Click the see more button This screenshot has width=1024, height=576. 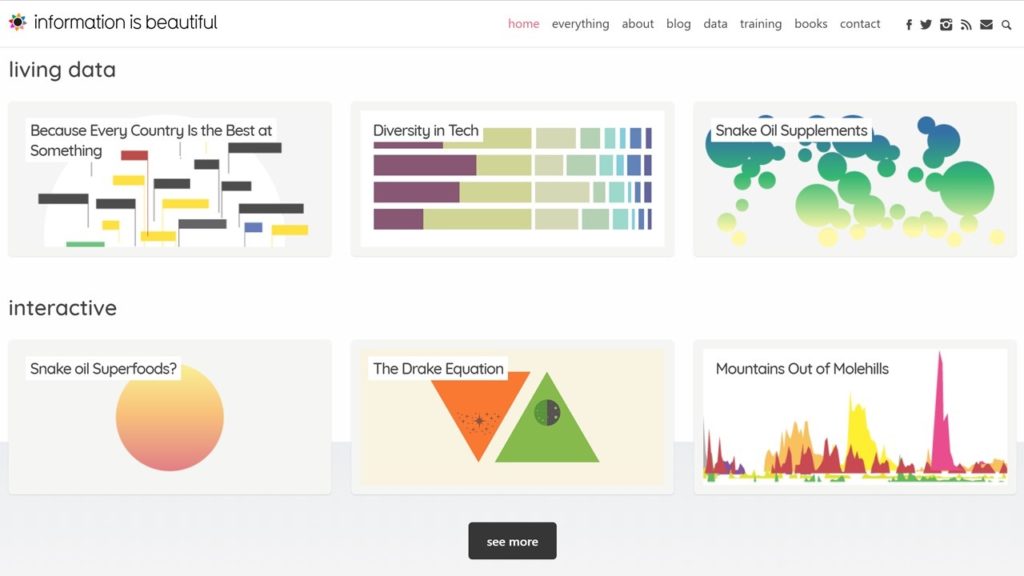512,541
